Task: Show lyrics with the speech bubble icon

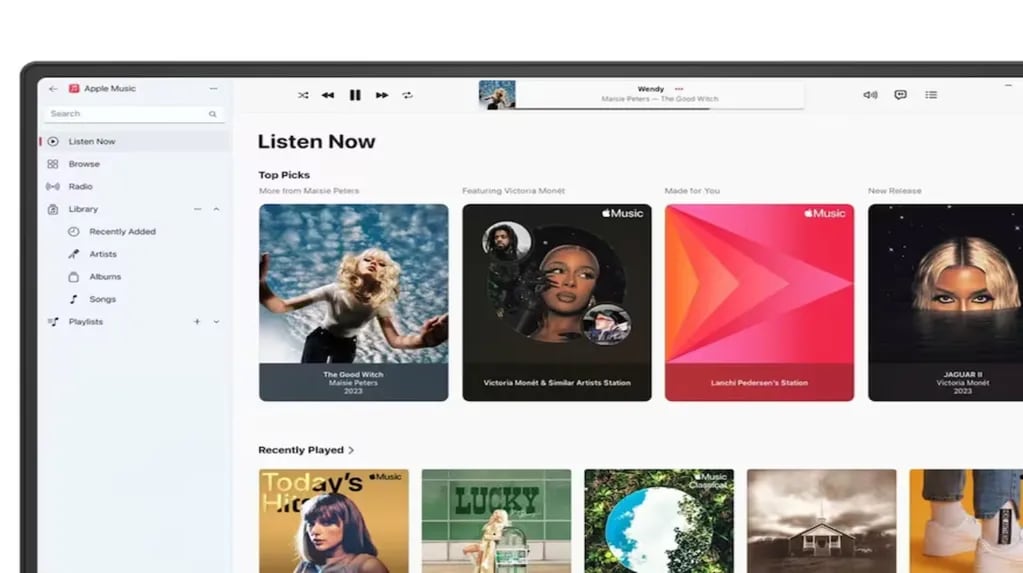Action: click(900, 95)
